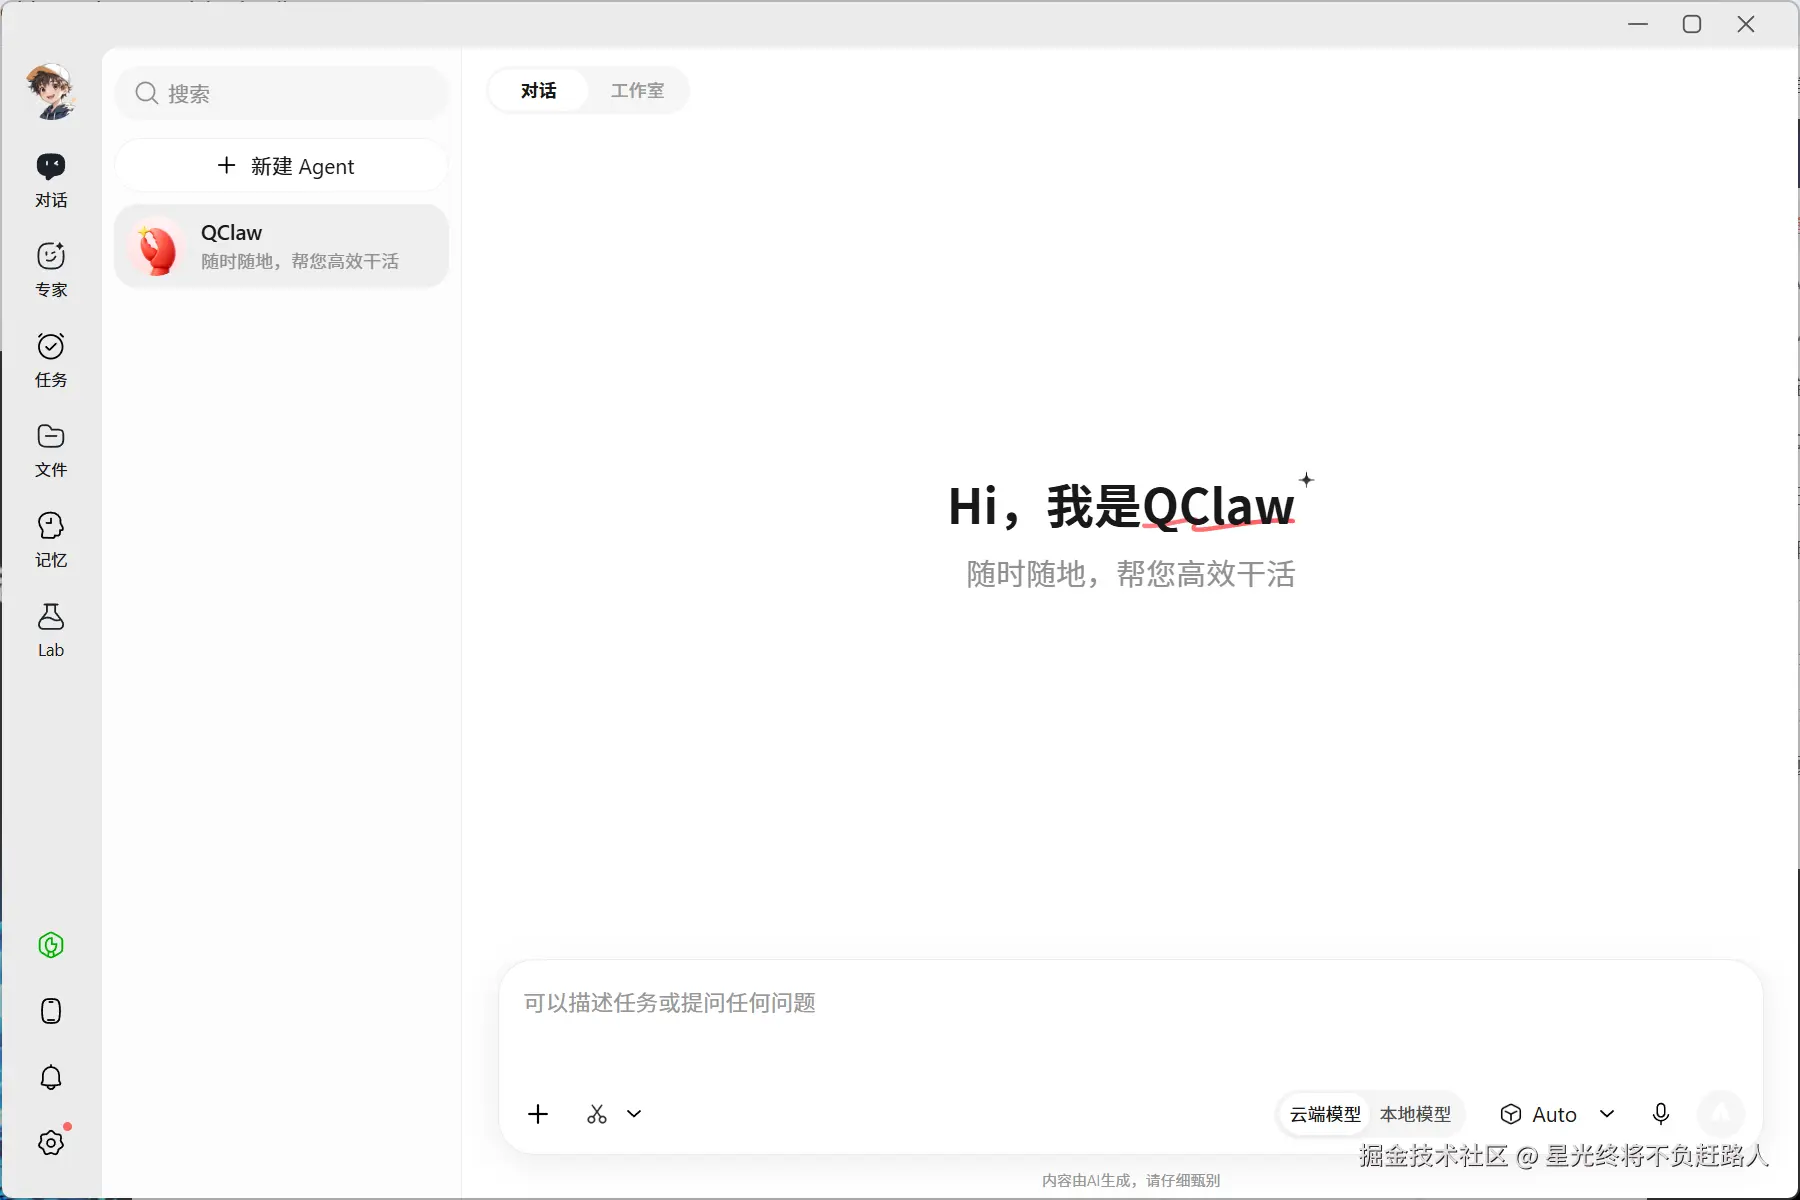Viewport: 1800px width, 1200px height.
Task: Open the mobile phone icon in the sidebar
Action: click(x=51, y=1011)
